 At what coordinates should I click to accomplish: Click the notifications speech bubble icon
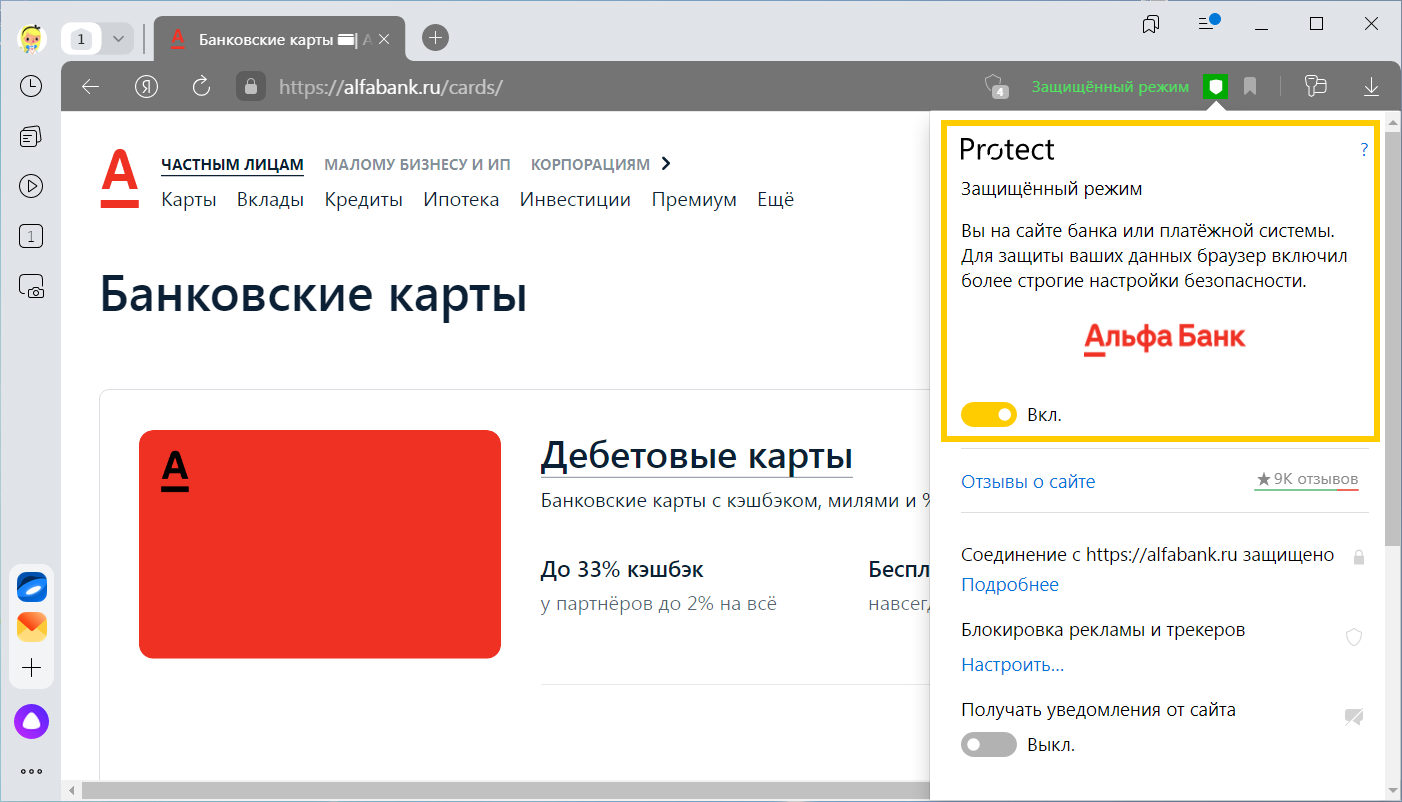pyautogui.click(x=1354, y=716)
